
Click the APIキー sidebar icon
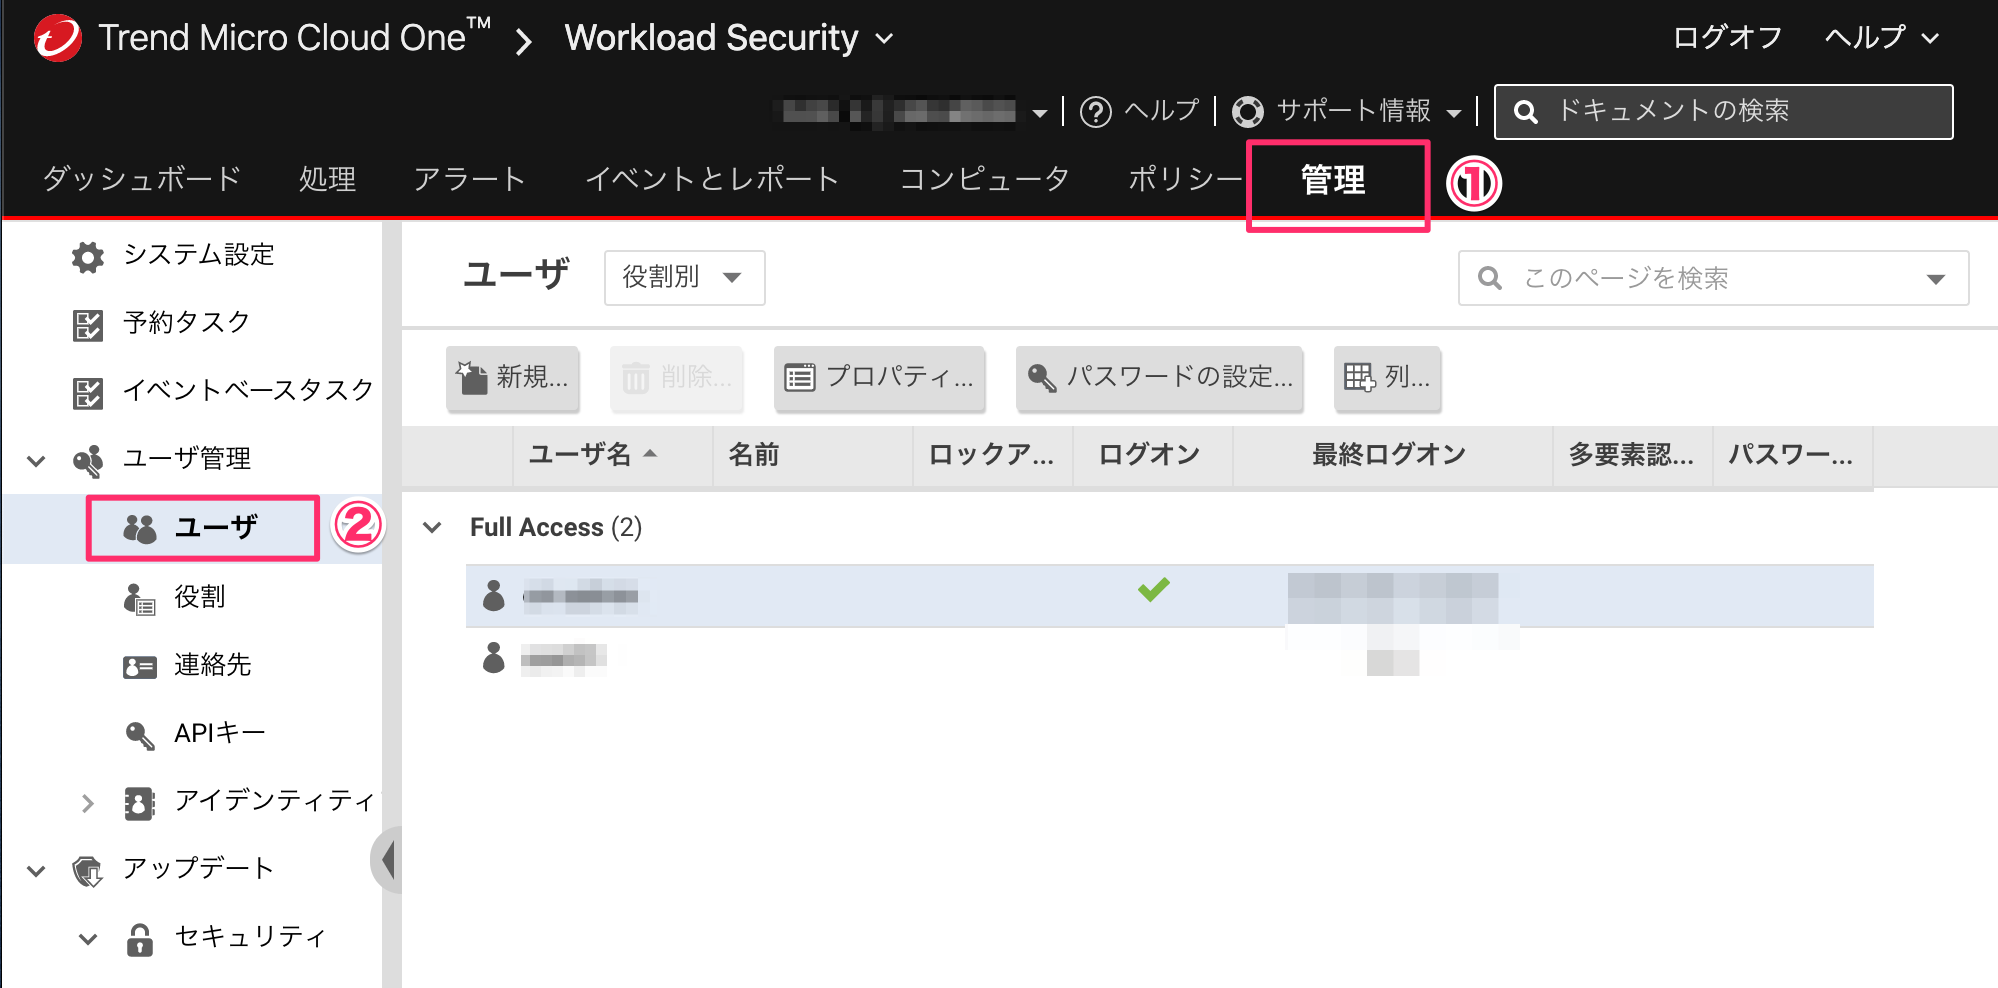tap(138, 732)
